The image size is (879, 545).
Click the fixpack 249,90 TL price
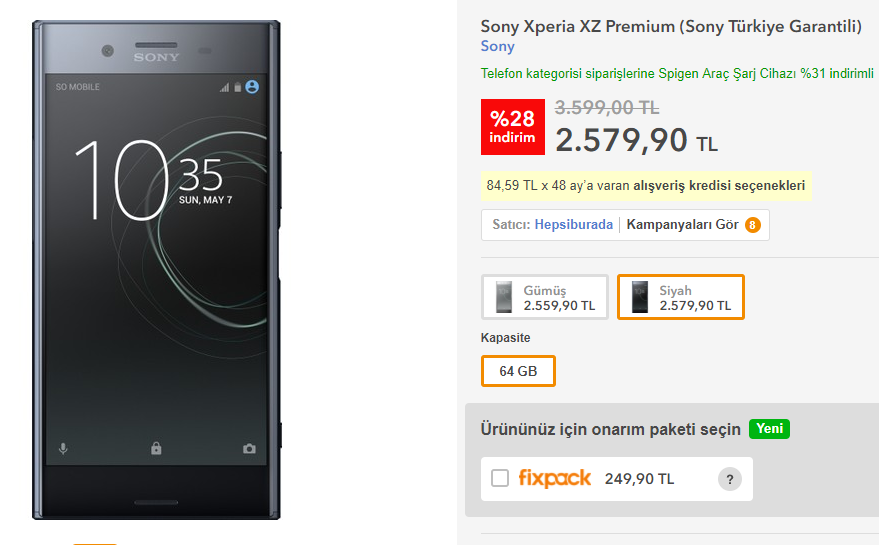[639, 479]
